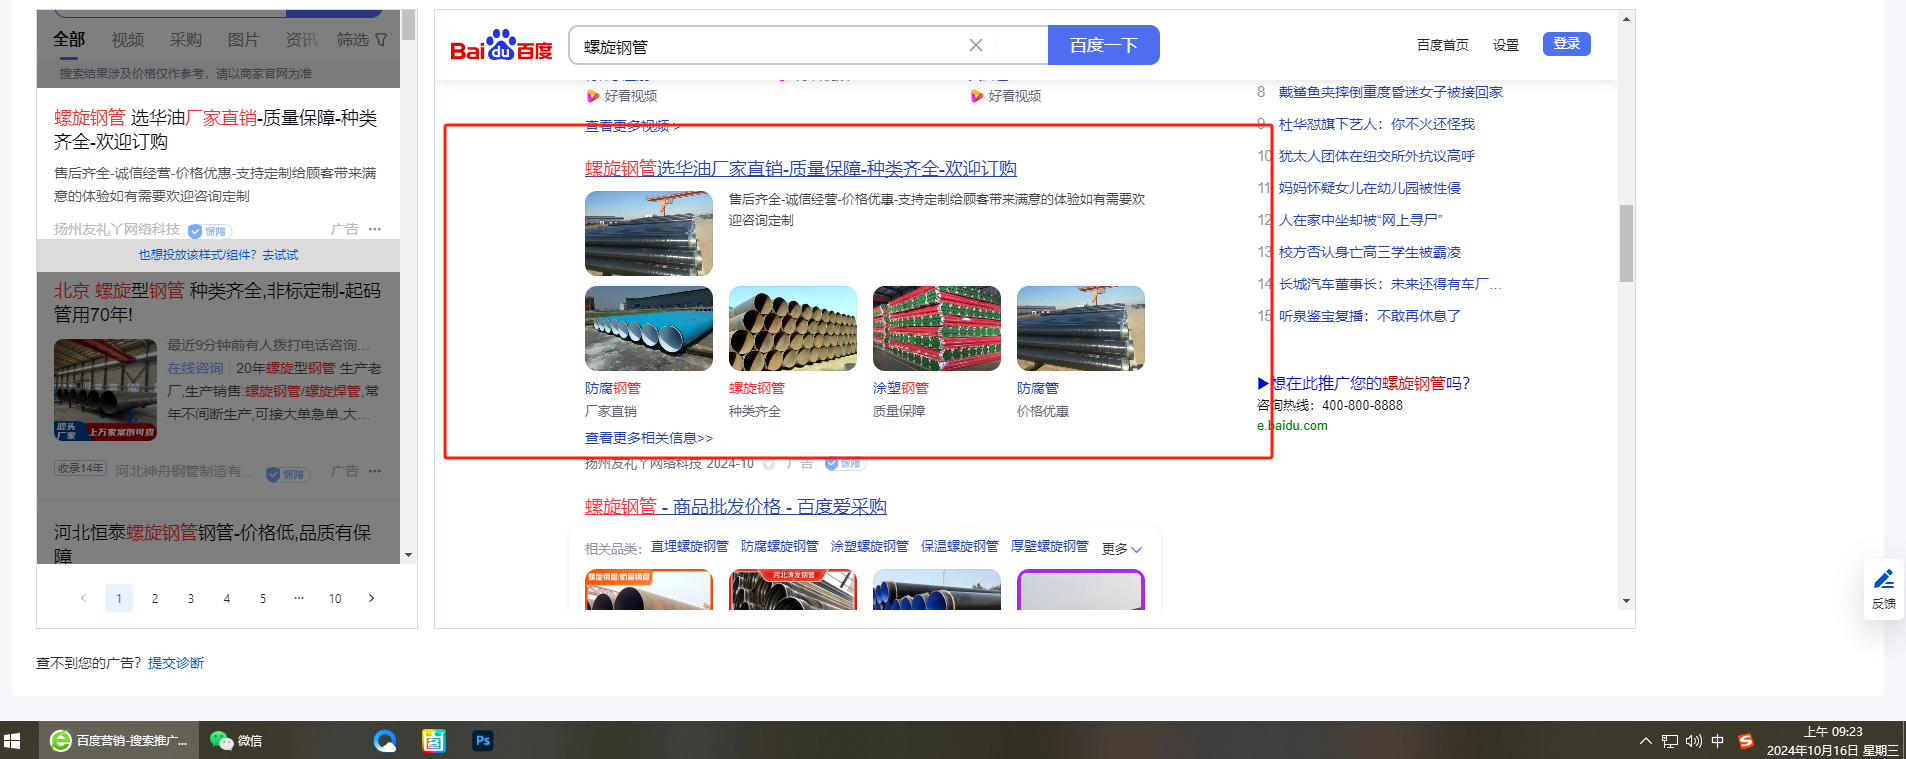1906x759 pixels.
Task: Select 涂塑螺旋钢管 related category
Action: [x=870, y=546]
